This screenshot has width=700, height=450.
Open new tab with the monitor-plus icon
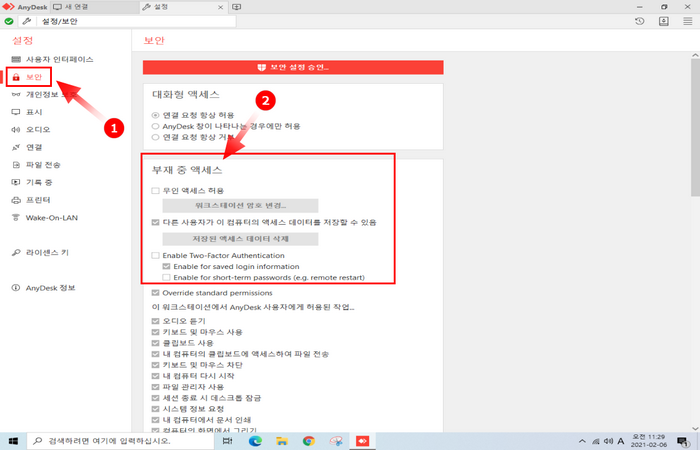(237, 7)
